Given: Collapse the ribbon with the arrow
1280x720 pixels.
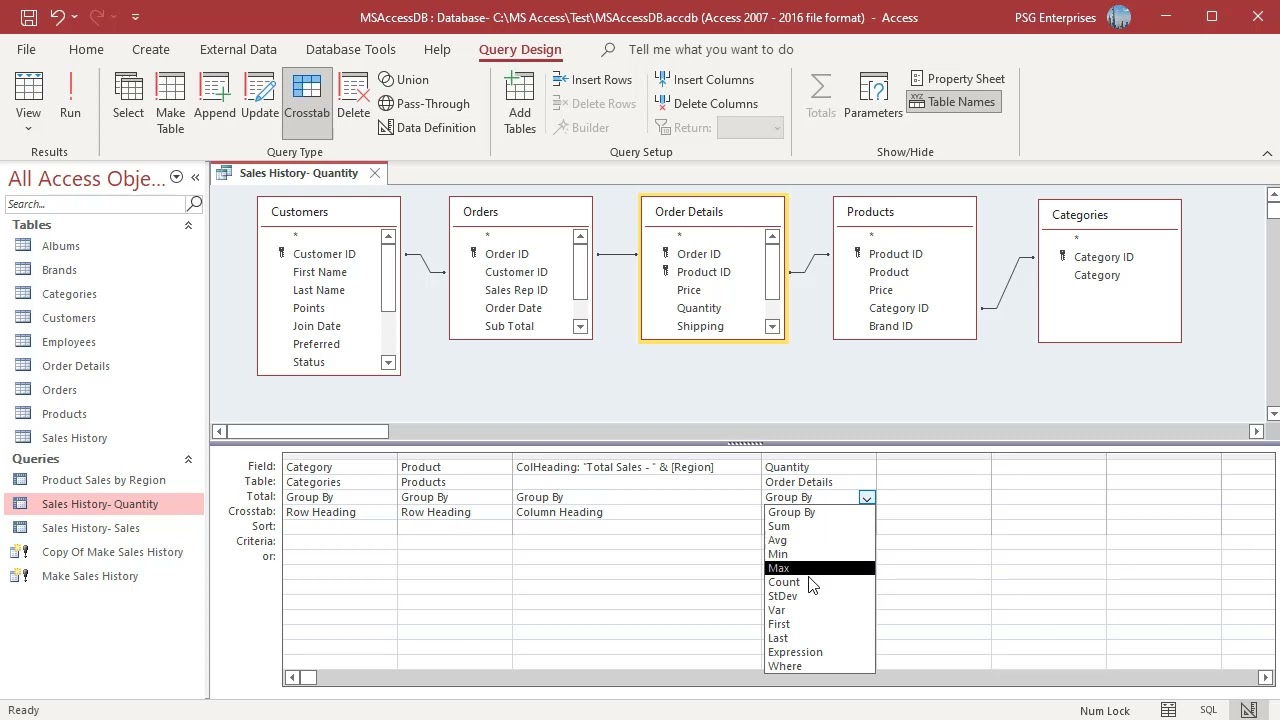Looking at the screenshot, I should (1267, 153).
